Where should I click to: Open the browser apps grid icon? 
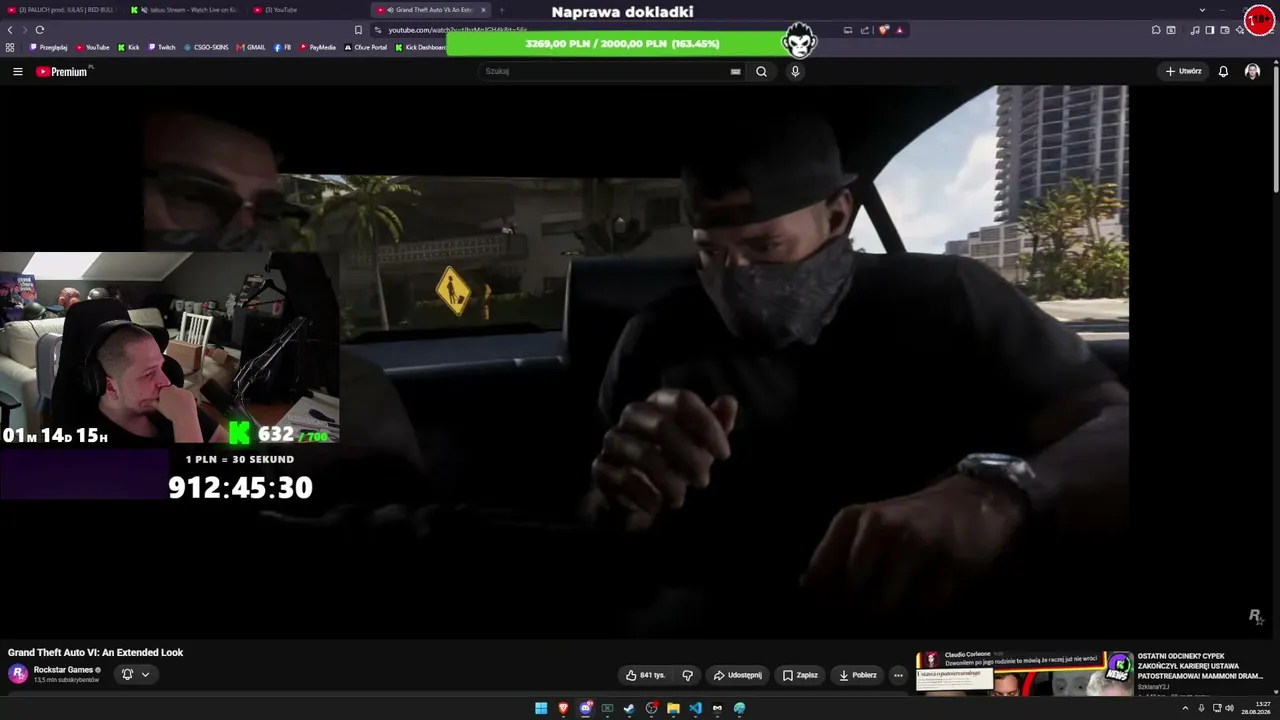10,47
